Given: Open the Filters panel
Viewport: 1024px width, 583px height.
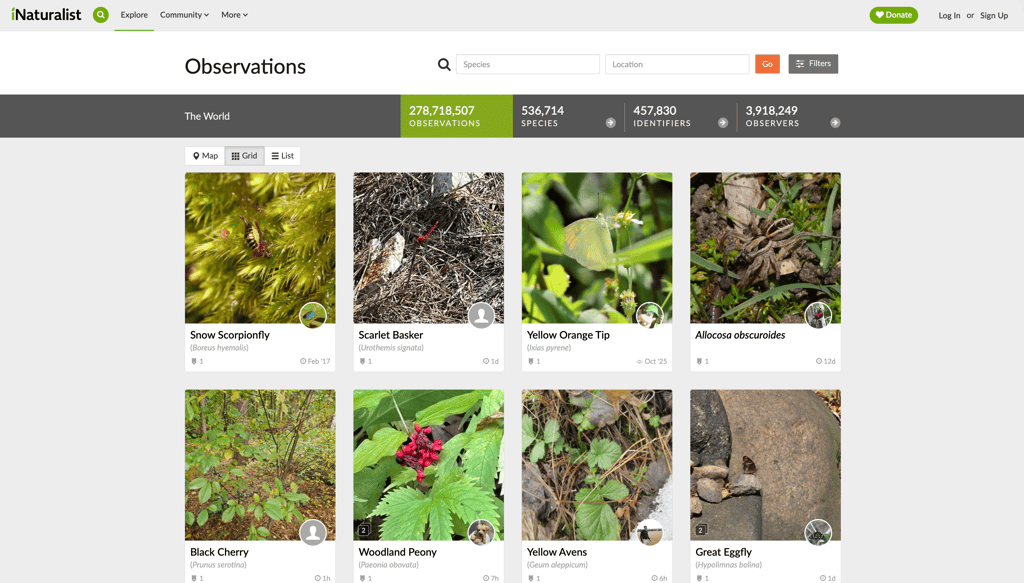Looking at the screenshot, I should (x=812, y=64).
